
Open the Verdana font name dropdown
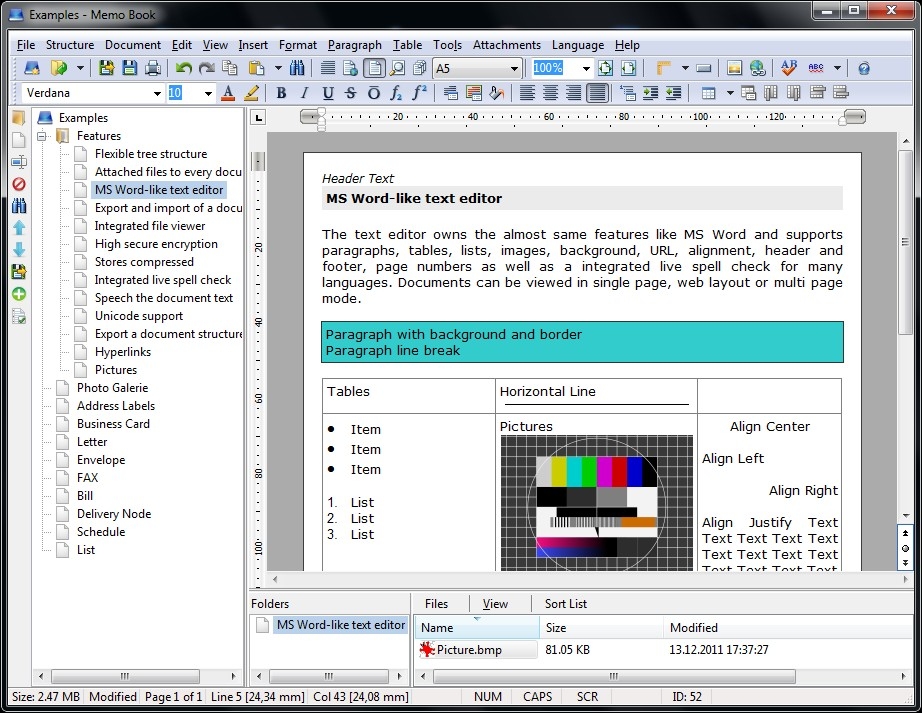(x=157, y=93)
